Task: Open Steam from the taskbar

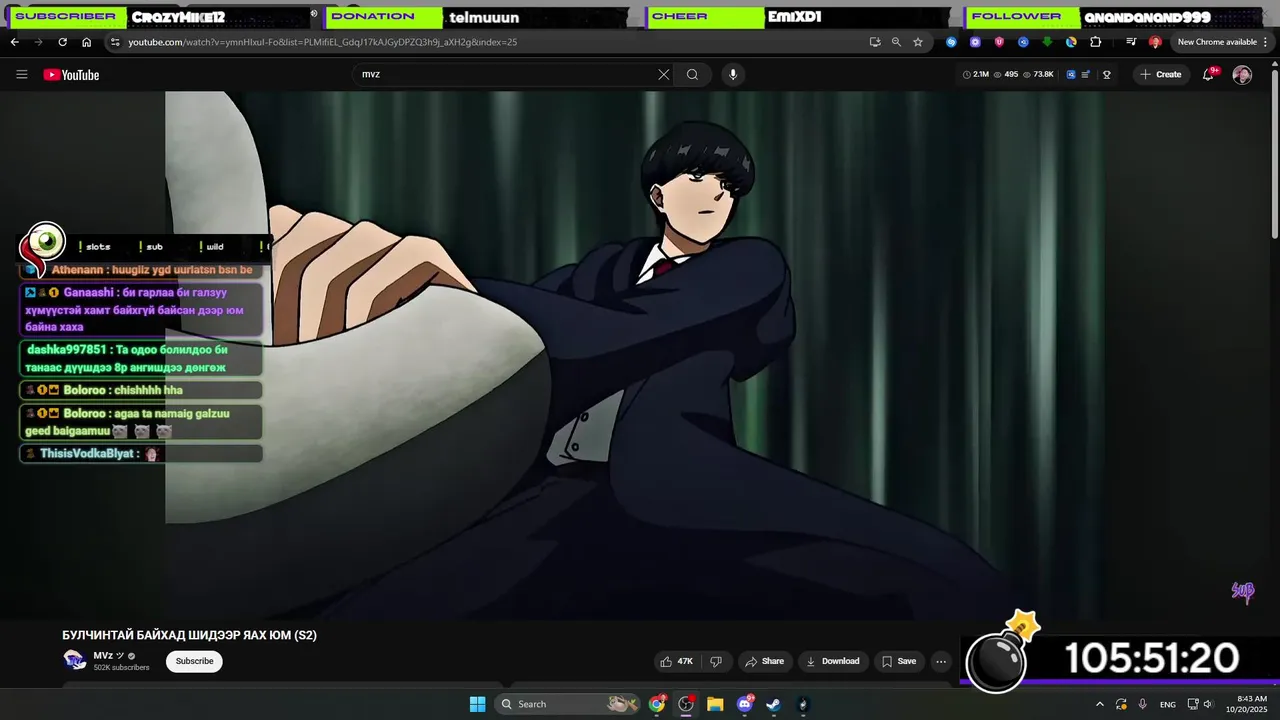Action: coord(773,704)
